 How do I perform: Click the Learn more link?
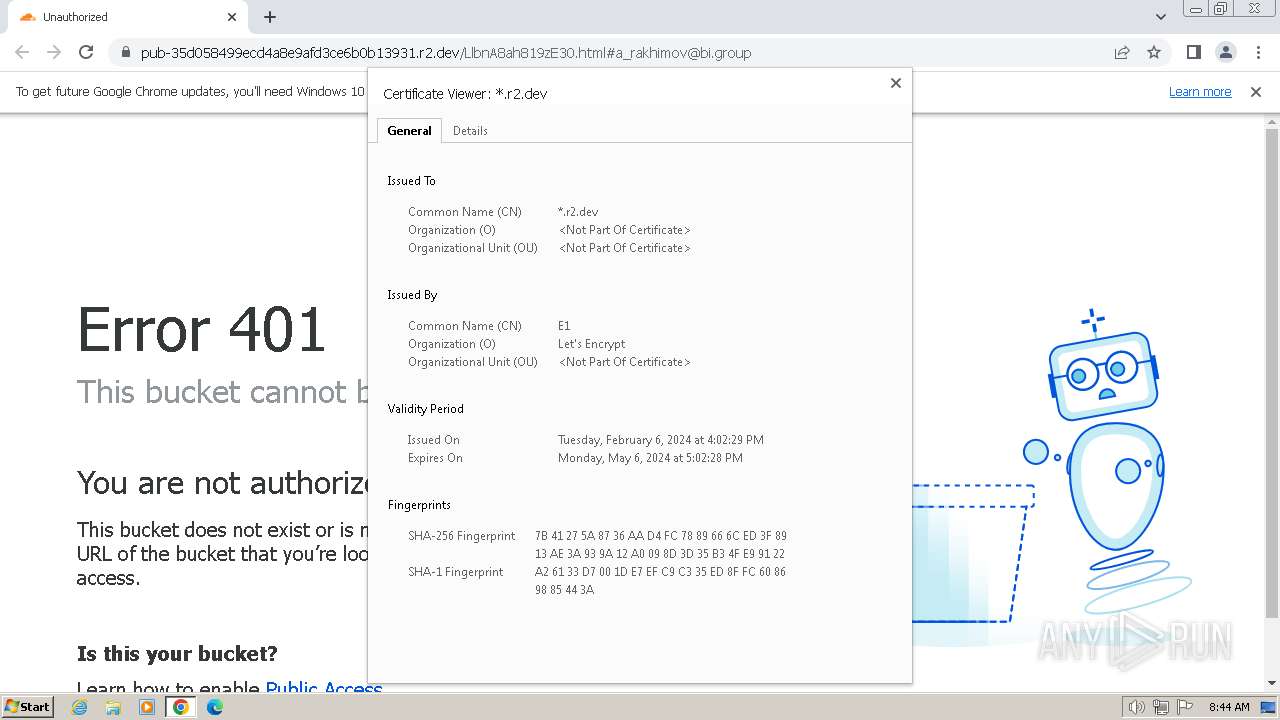pyautogui.click(x=1200, y=91)
